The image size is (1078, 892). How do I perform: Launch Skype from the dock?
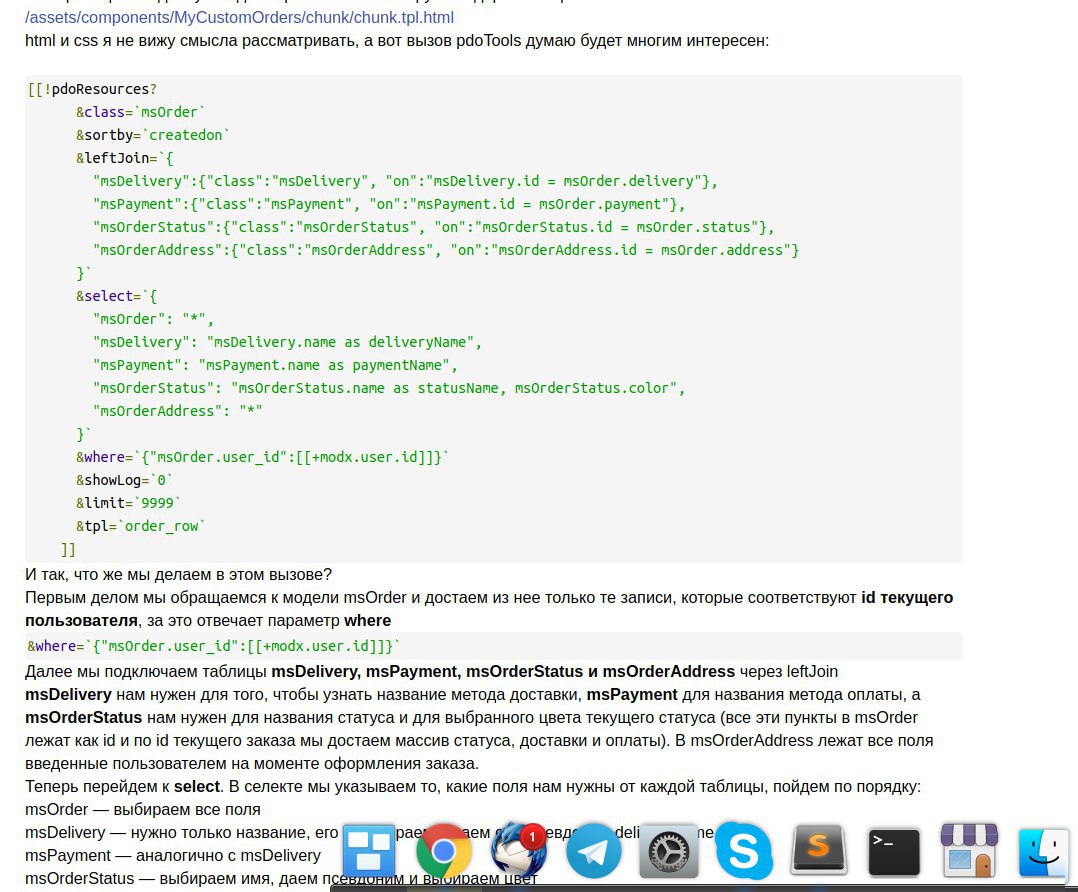[744, 851]
